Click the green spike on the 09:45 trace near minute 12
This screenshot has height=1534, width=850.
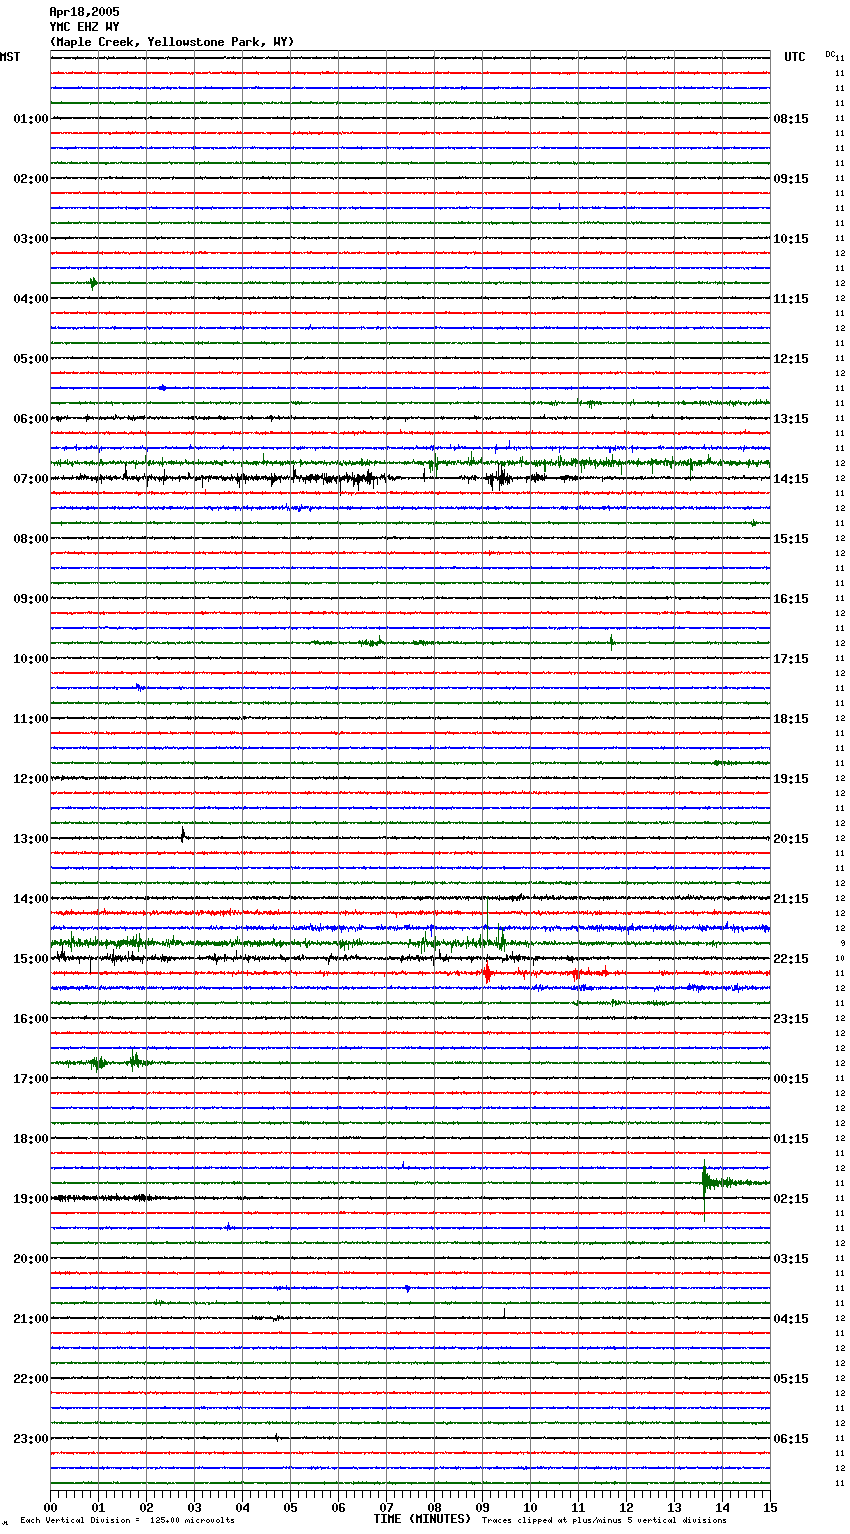point(612,642)
